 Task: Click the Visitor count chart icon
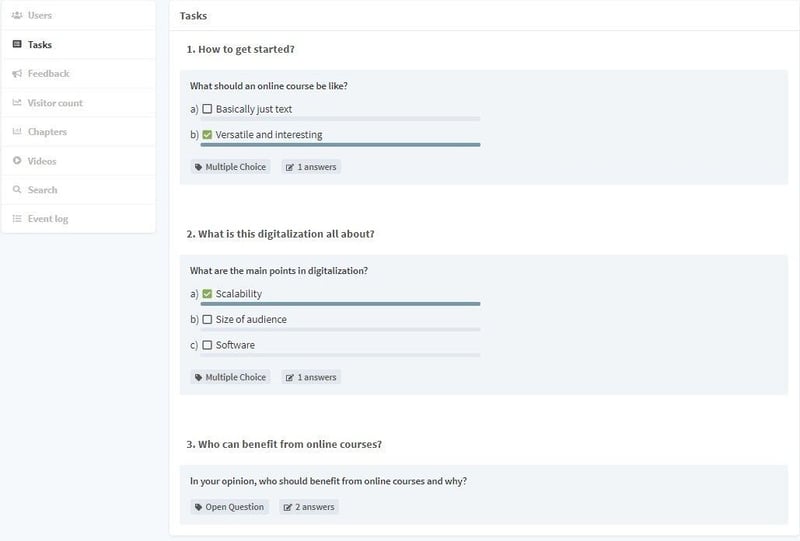(x=17, y=103)
